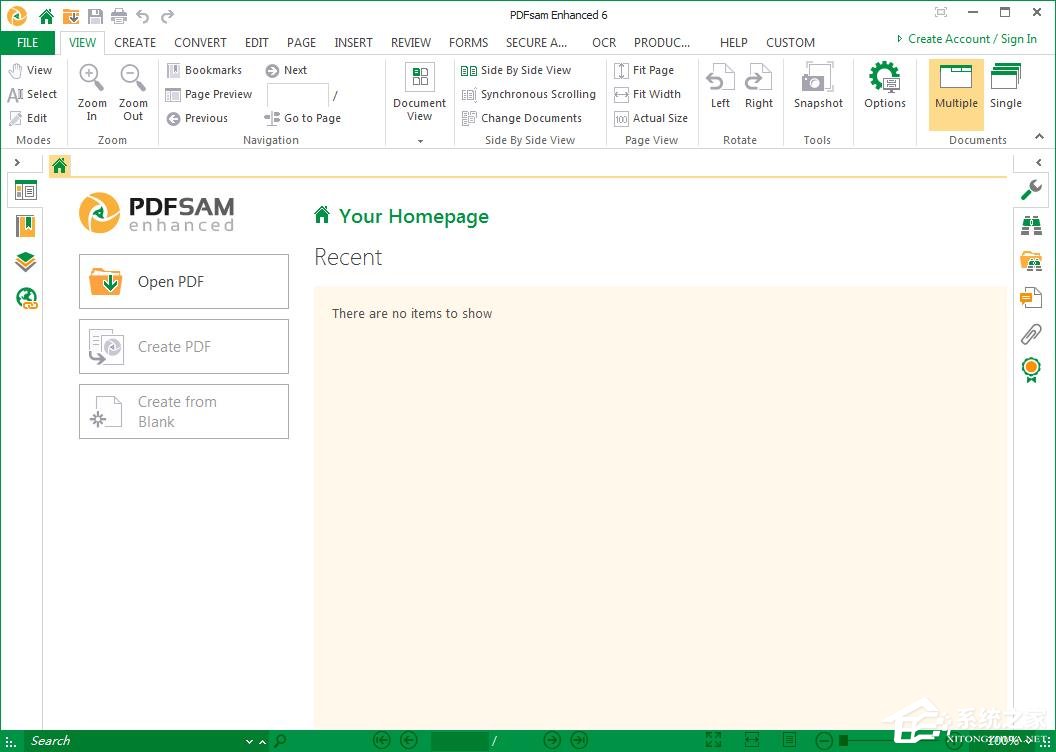The image size is (1056, 752).
Task: Open the paperclip attachments icon in right sidebar
Action: (1031, 333)
